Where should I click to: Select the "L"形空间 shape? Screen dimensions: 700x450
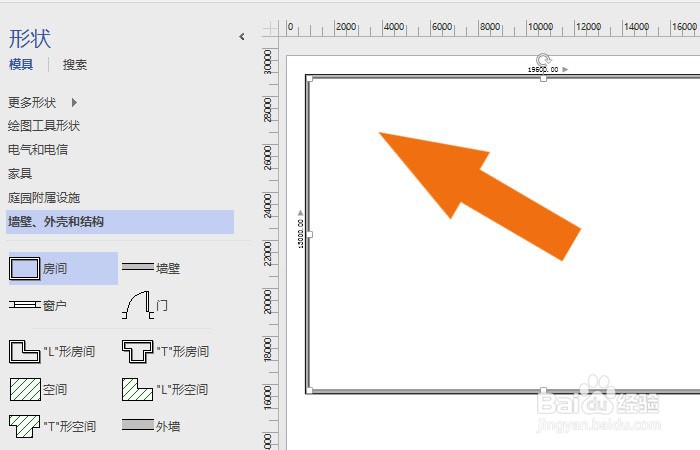click(165, 389)
